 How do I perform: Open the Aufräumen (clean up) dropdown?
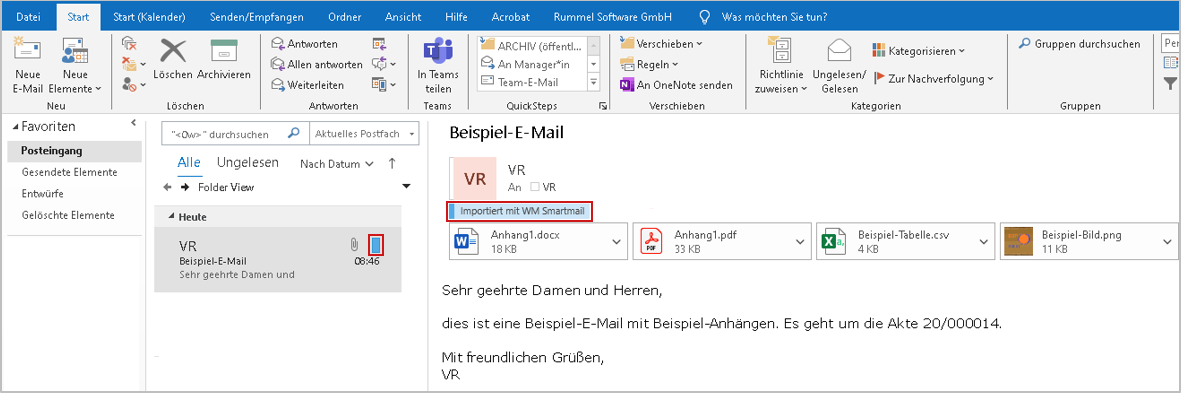[x=133, y=65]
